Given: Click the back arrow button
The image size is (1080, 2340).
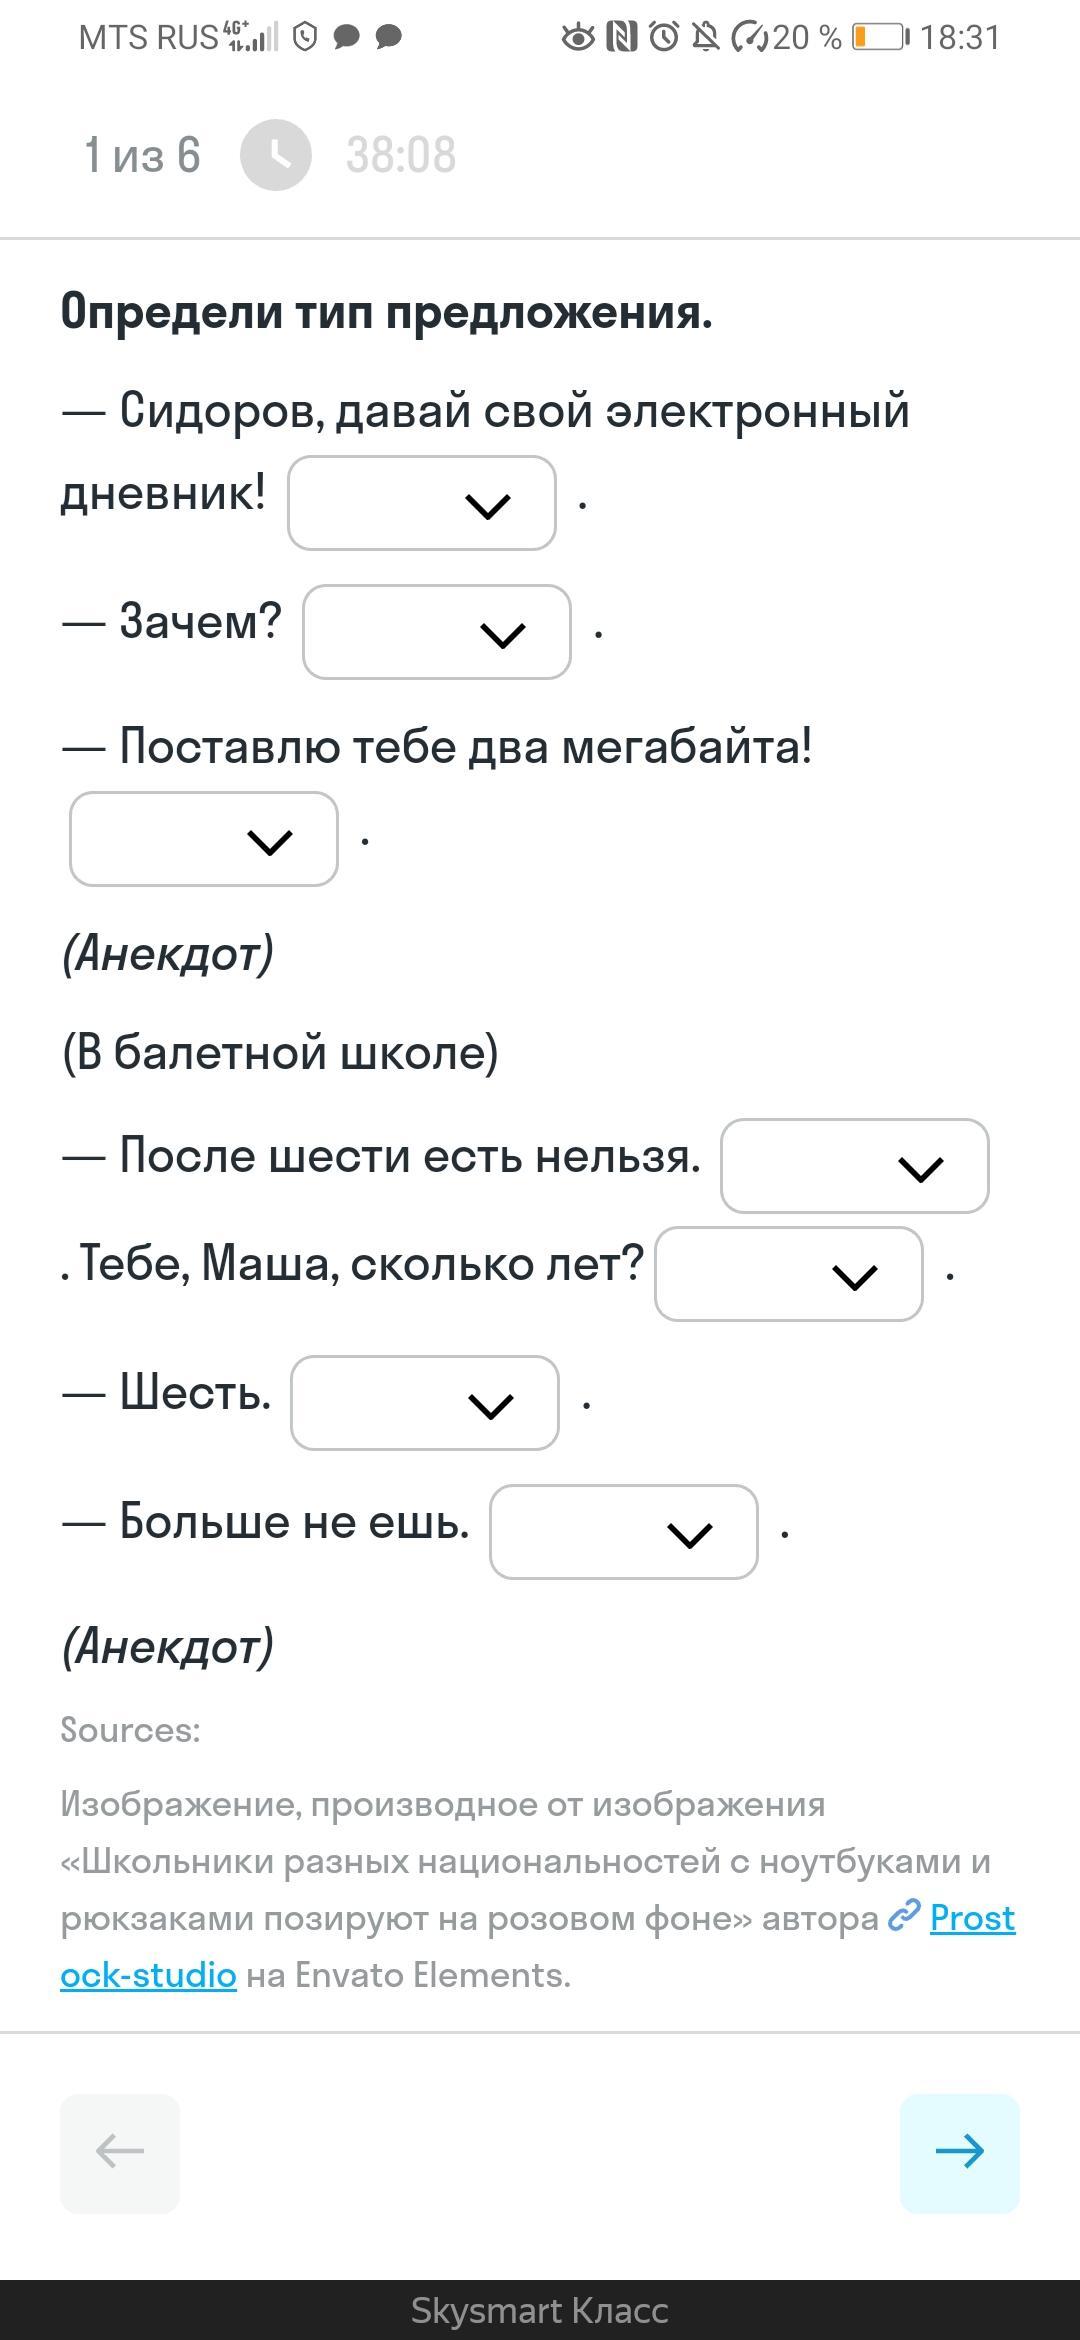Looking at the screenshot, I should (120, 2152).
